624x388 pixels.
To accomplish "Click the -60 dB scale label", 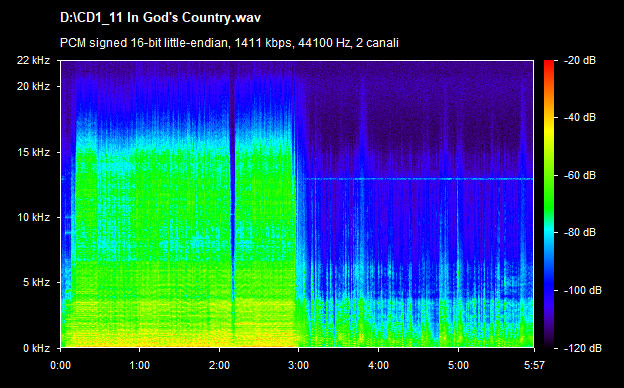I will pyautogui.click(x=580, y=175).
